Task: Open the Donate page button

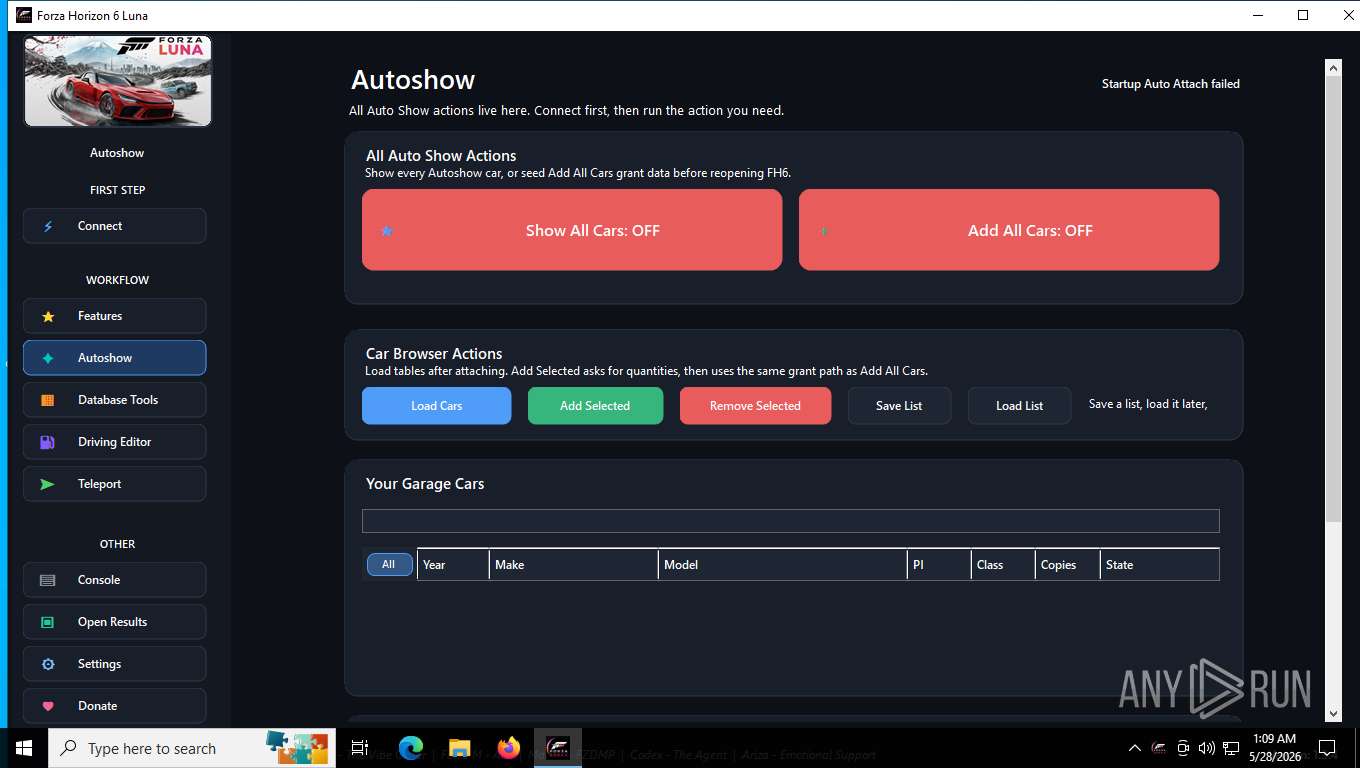Action: 115,706
